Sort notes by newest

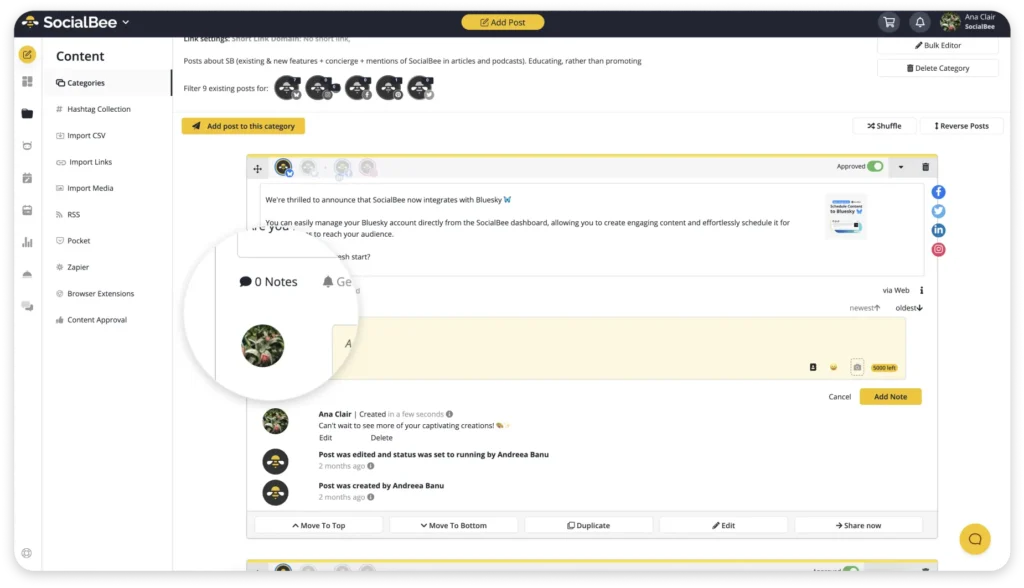click(x=864, y=308)
